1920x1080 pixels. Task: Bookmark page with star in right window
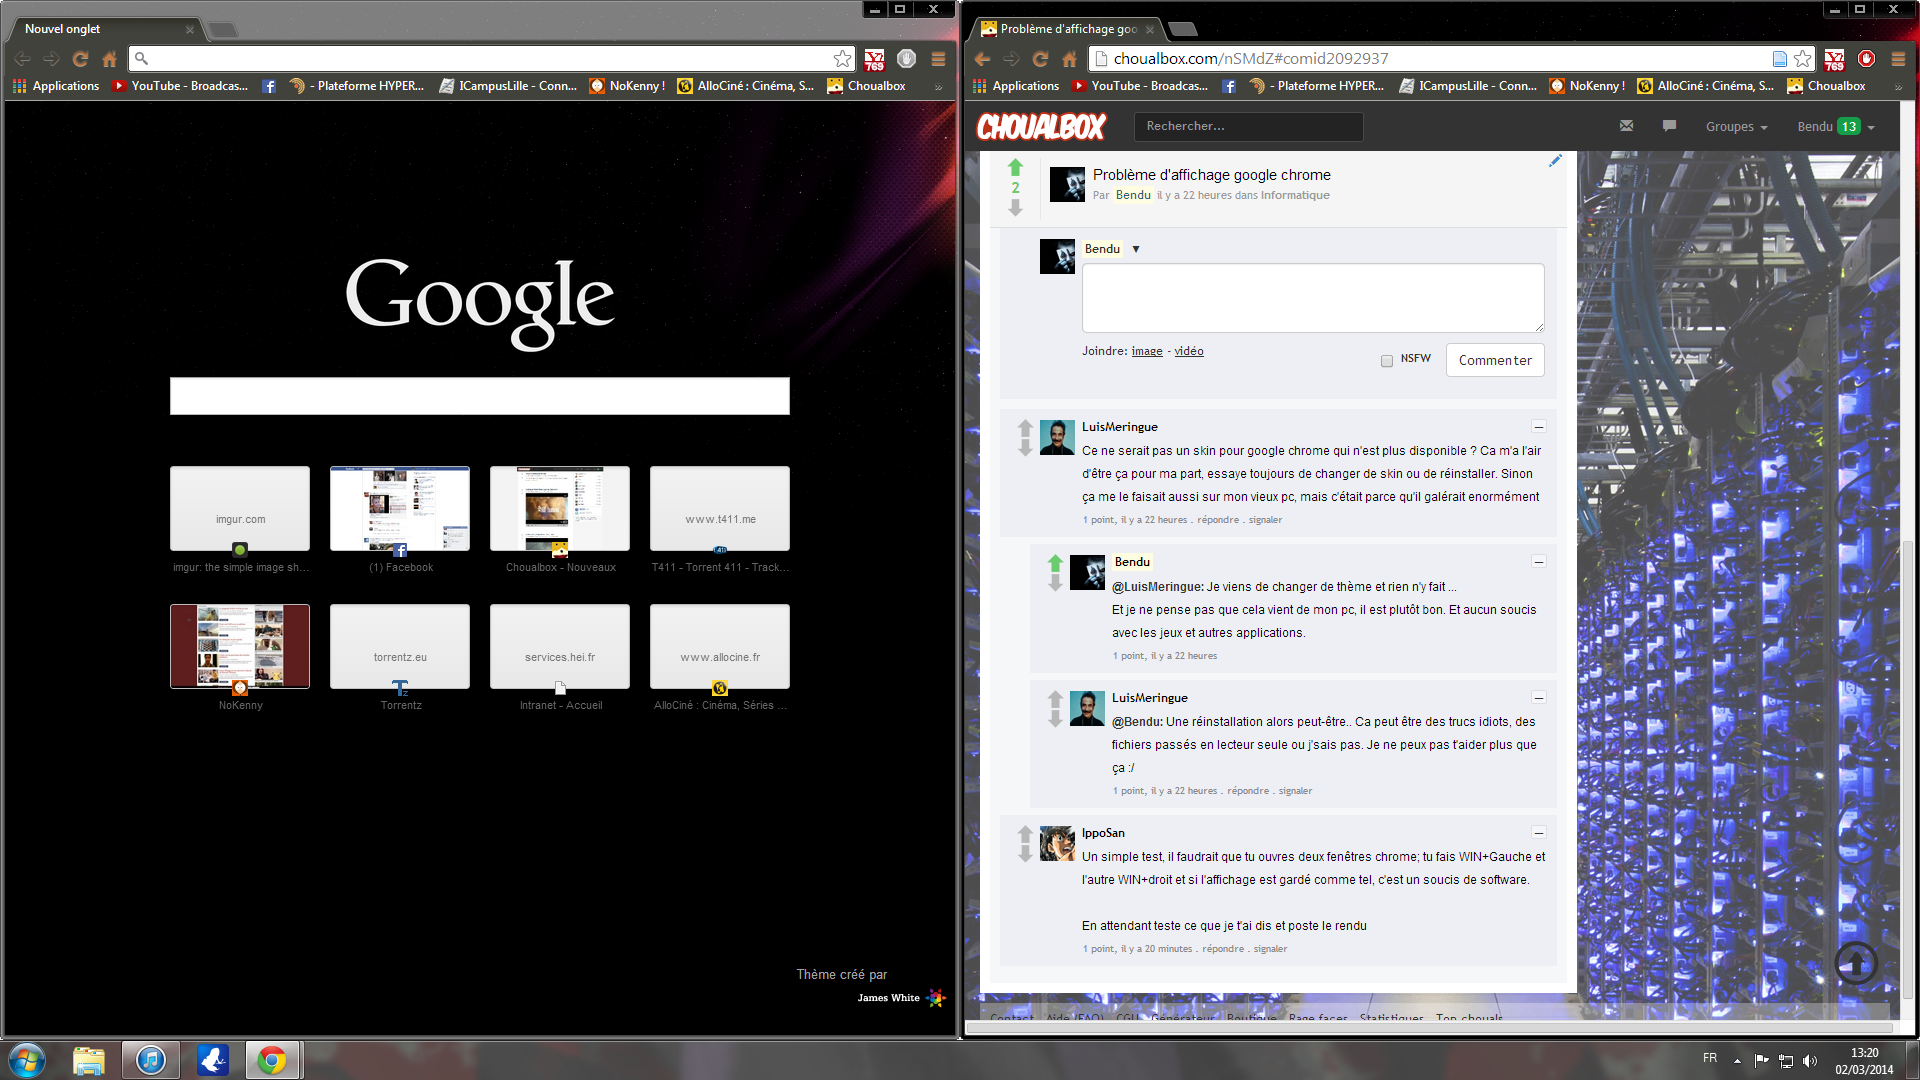pyautogui.click(x=1803, y=59)
